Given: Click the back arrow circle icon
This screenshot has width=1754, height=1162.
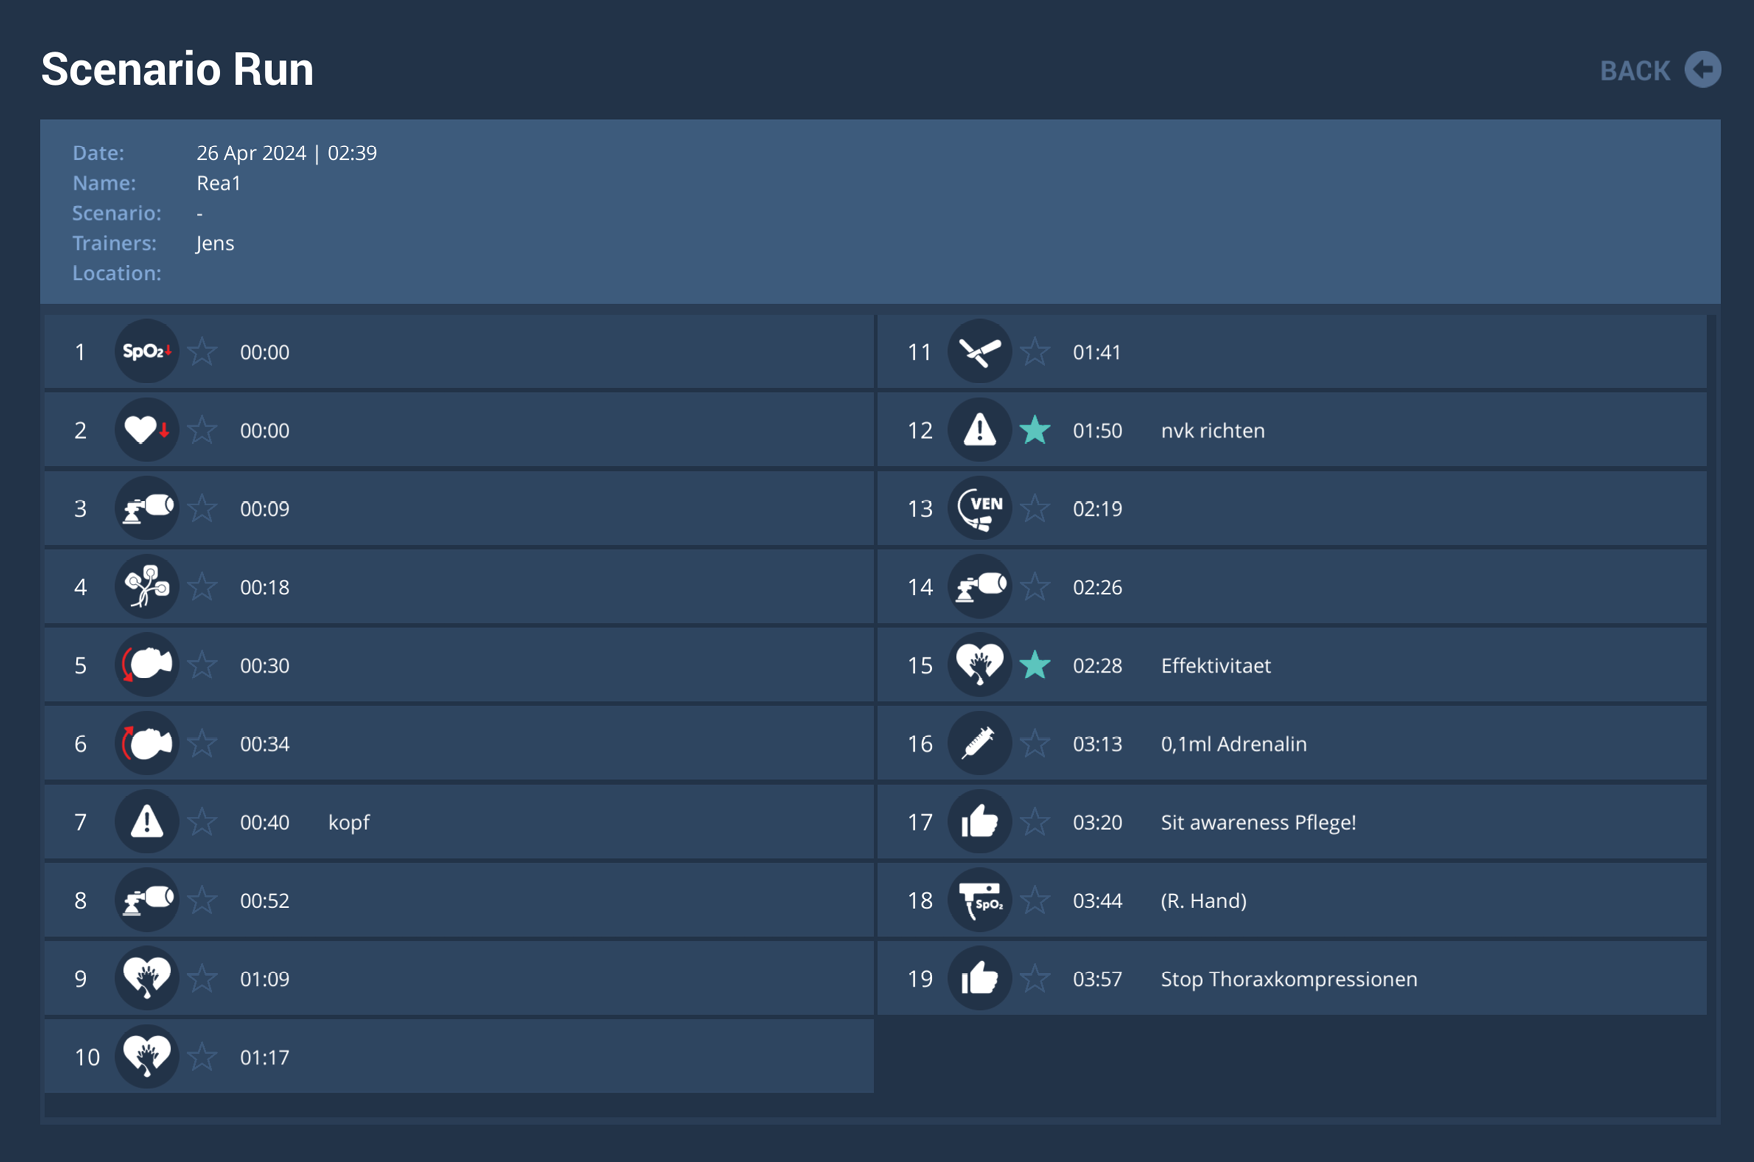Looking at the screenshot, I should point(1702,70).
